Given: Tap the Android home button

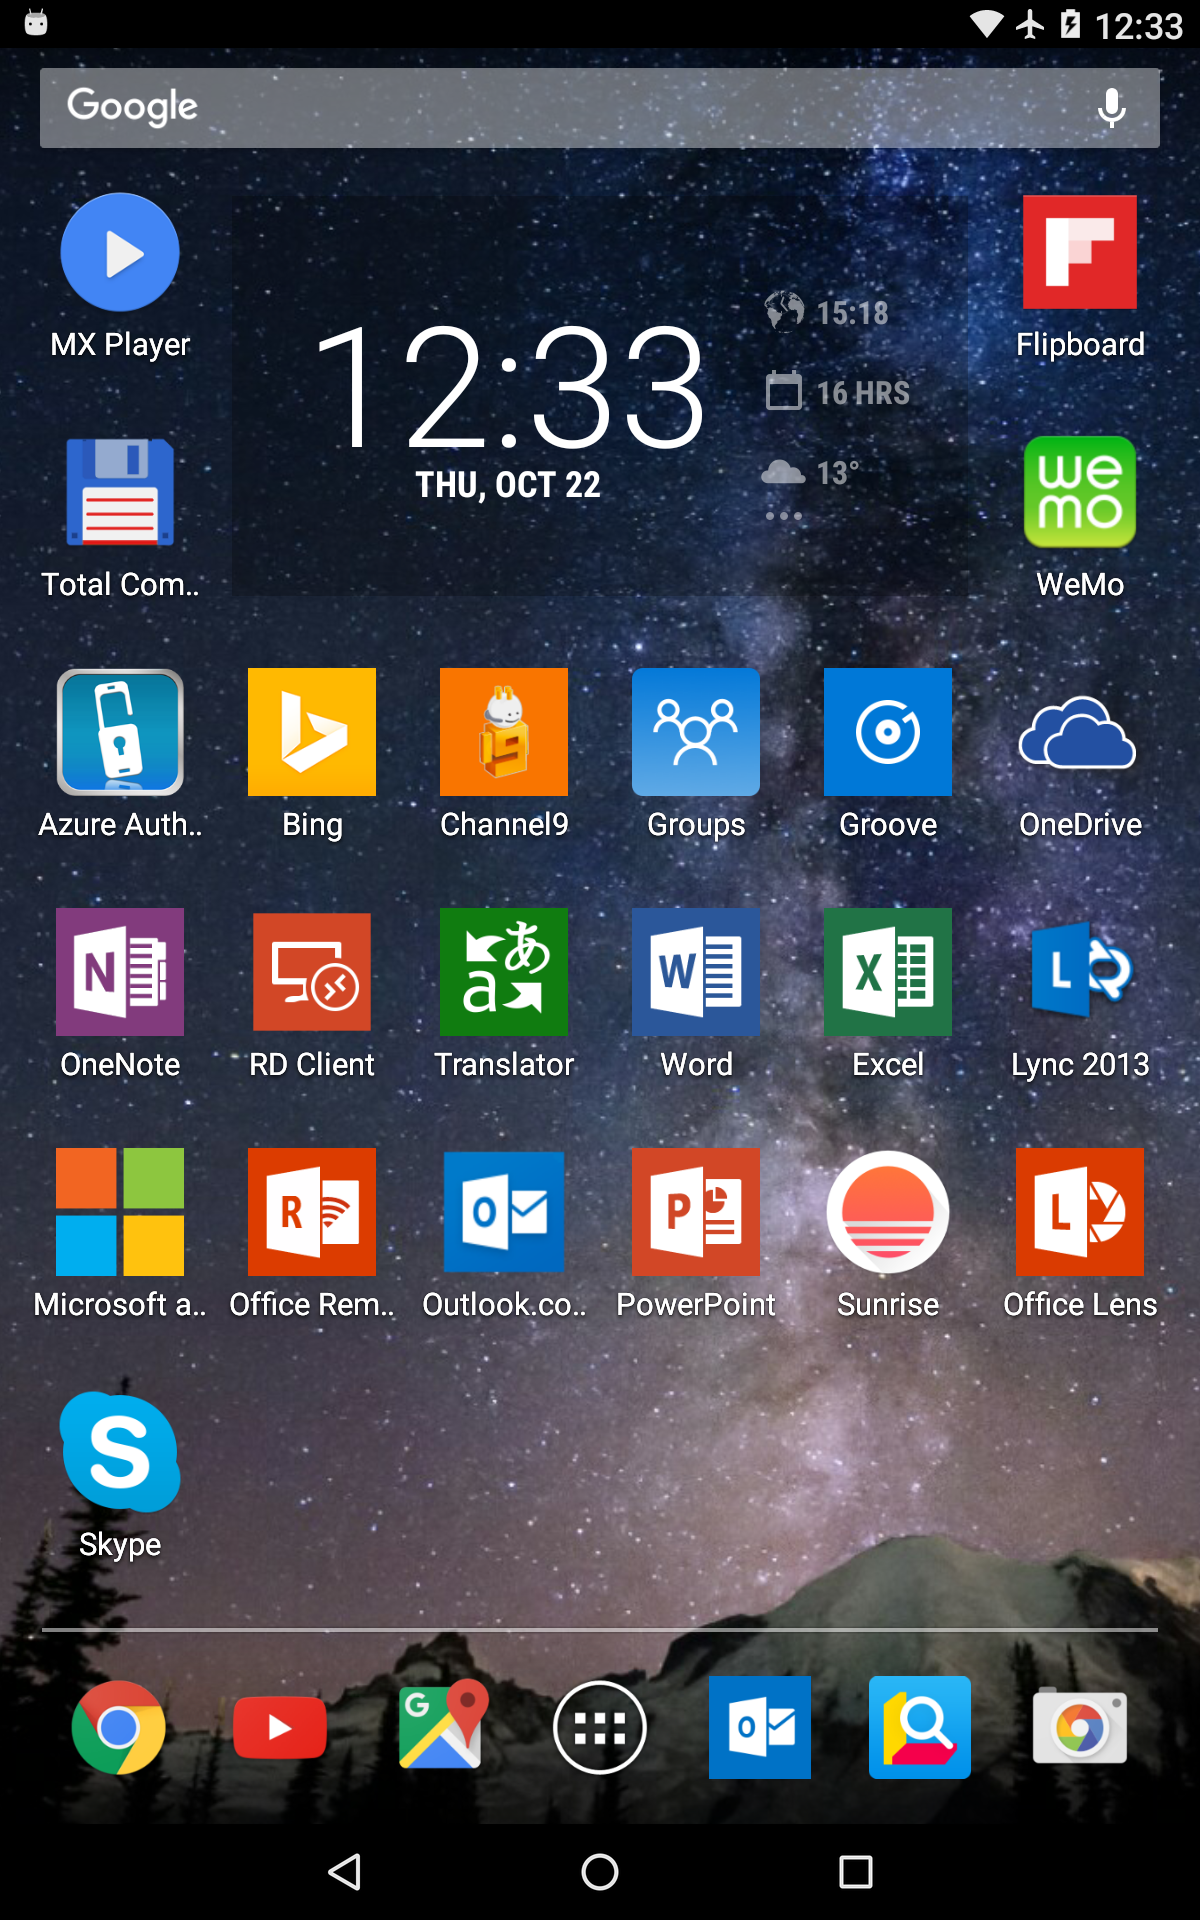Looking at the screenshot, I should click(x=600, y=1872).
